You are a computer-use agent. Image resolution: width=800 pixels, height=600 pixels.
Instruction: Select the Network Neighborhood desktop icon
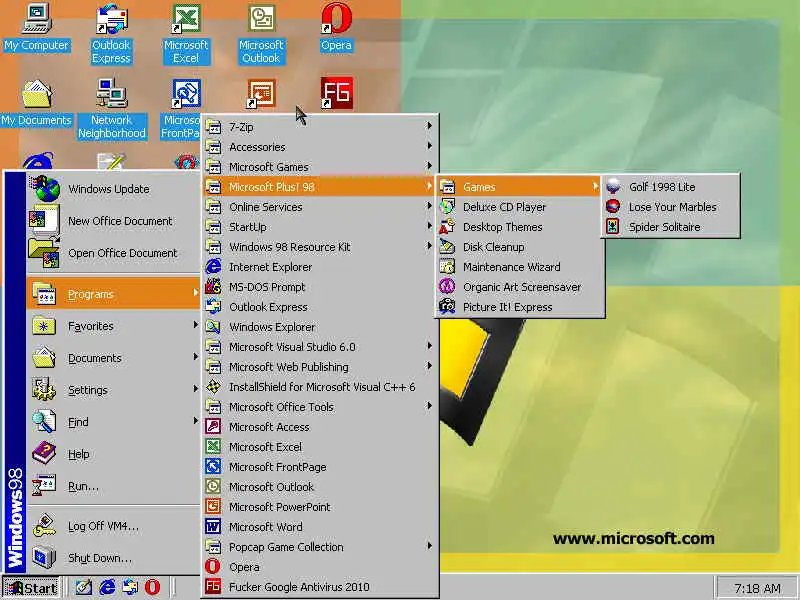[x=112, y=109]
